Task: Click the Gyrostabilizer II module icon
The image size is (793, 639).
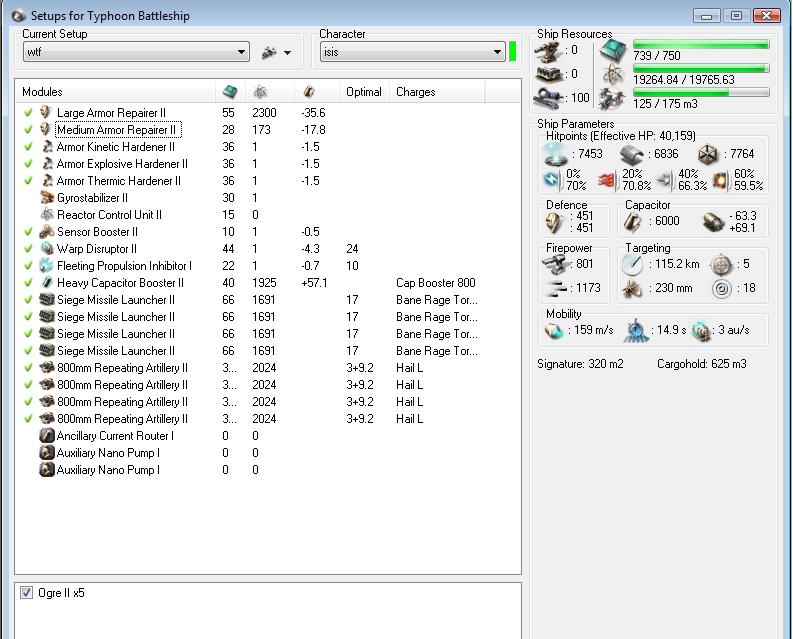Action: pos(47,198)
